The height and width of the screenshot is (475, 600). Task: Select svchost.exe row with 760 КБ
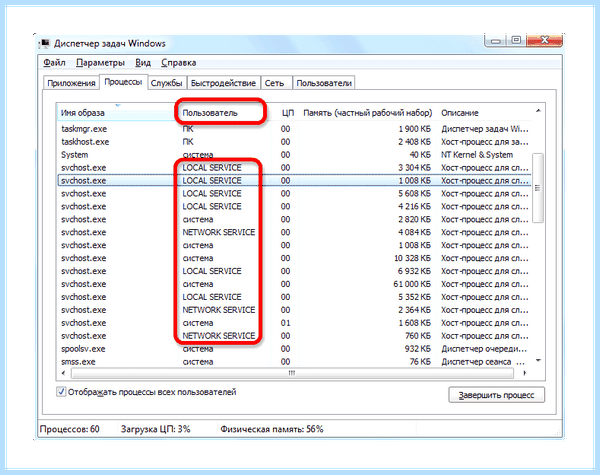coord(295,336)
